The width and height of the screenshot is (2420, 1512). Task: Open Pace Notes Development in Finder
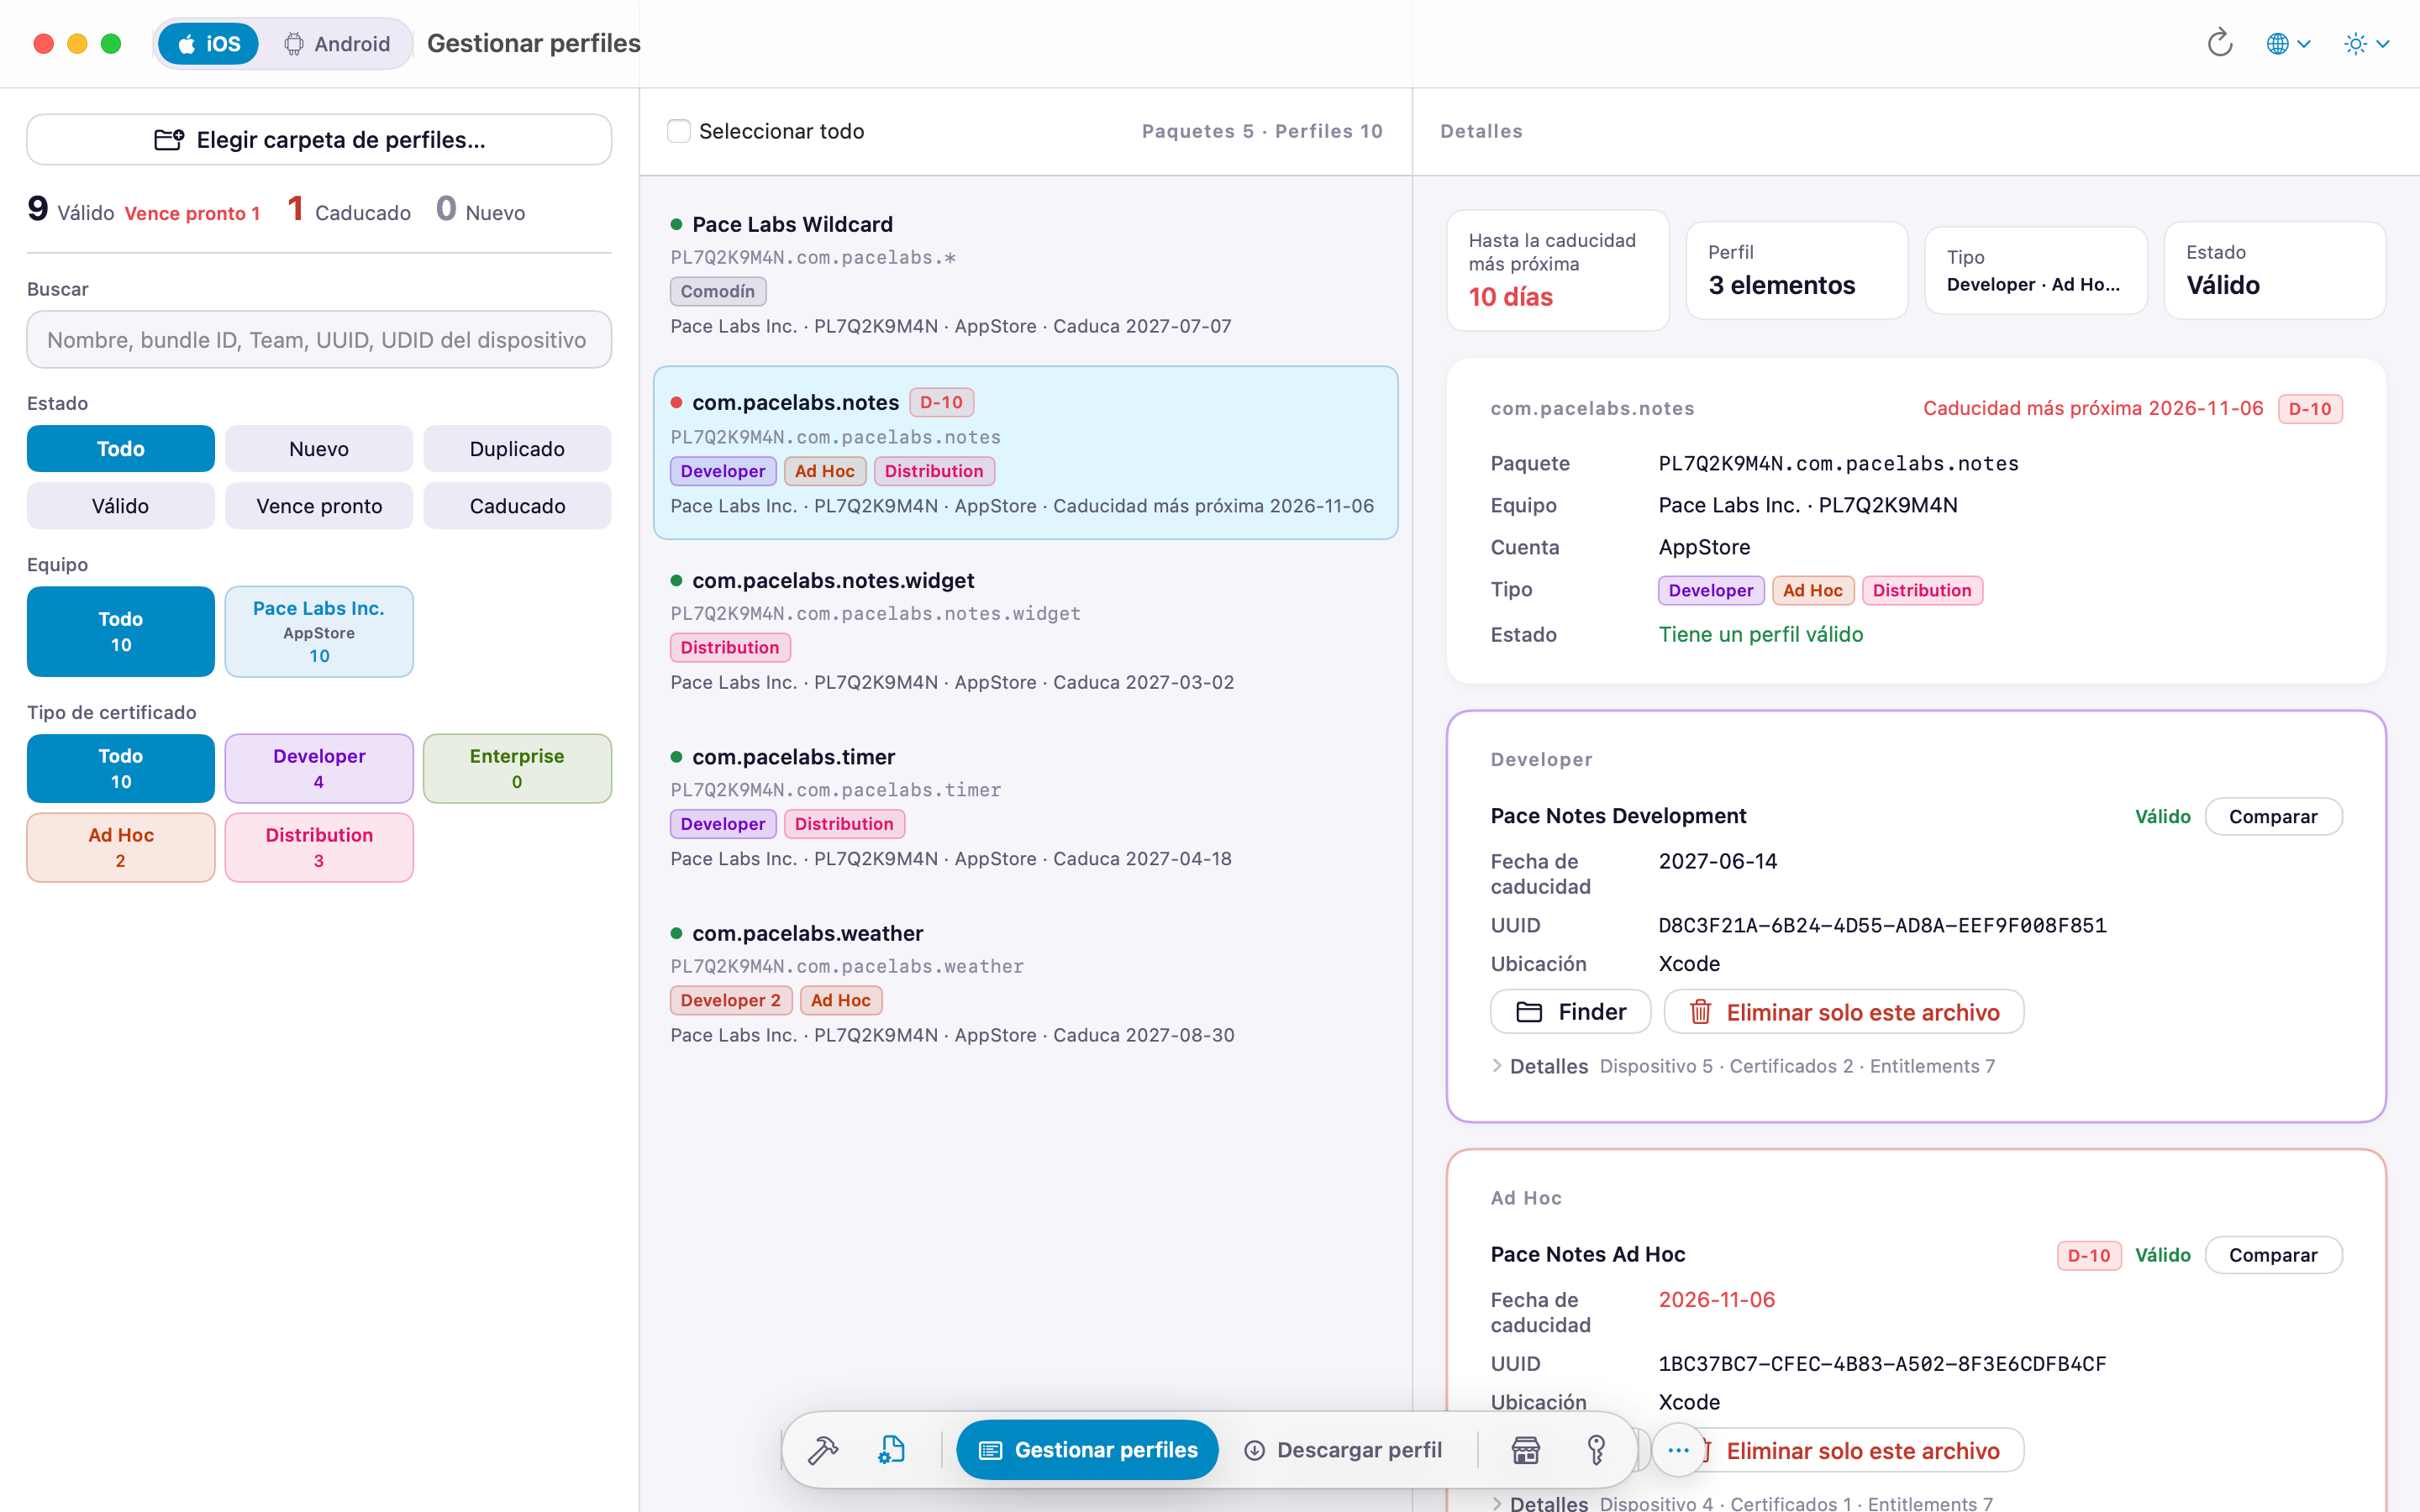click(x=1570, y=1012)
